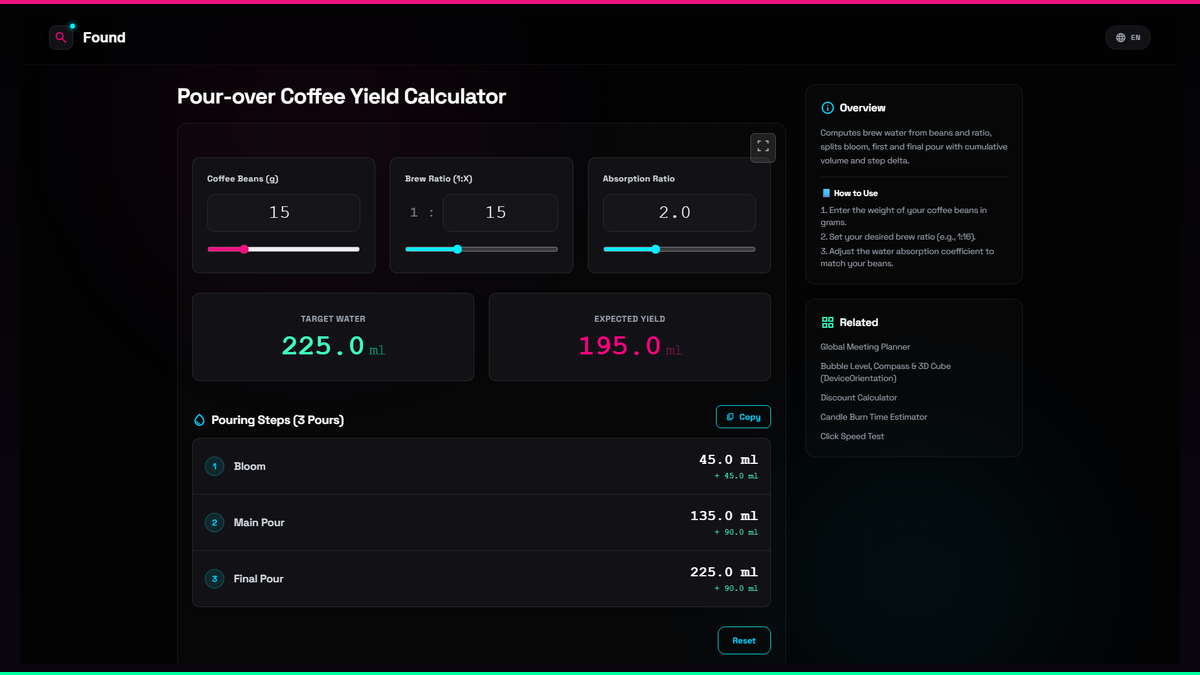Click the Found magnifier logo icon
Screen dimensions: 1200x675
(x=61, y=38)
